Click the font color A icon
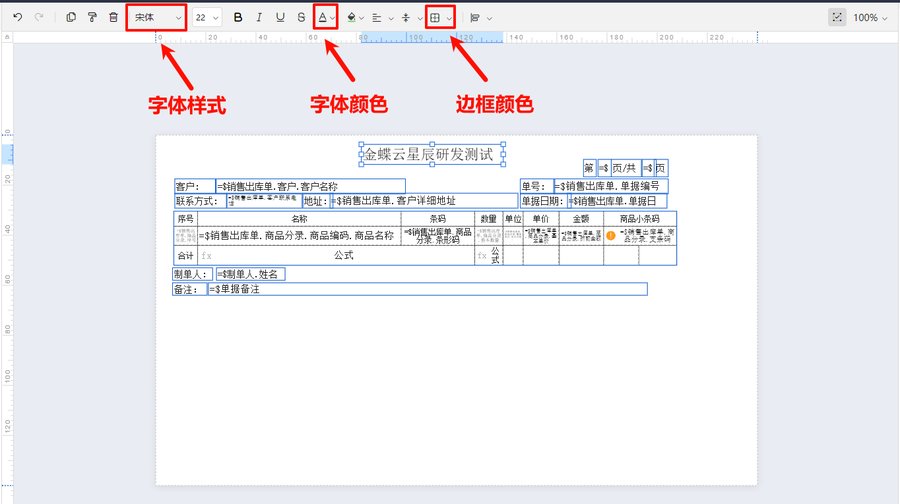 tap(323, 17)
